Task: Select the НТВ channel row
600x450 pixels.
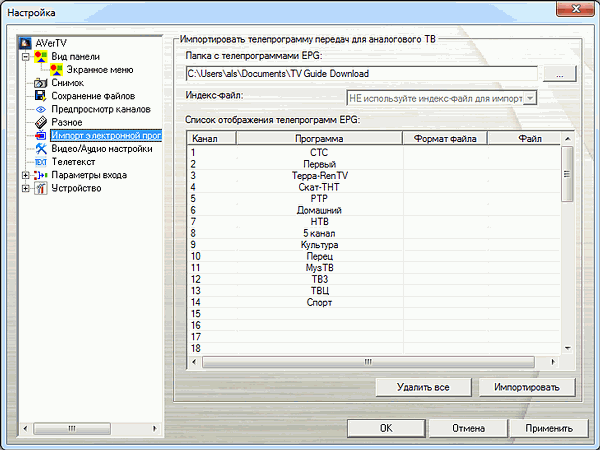Action: coord(374,222)
